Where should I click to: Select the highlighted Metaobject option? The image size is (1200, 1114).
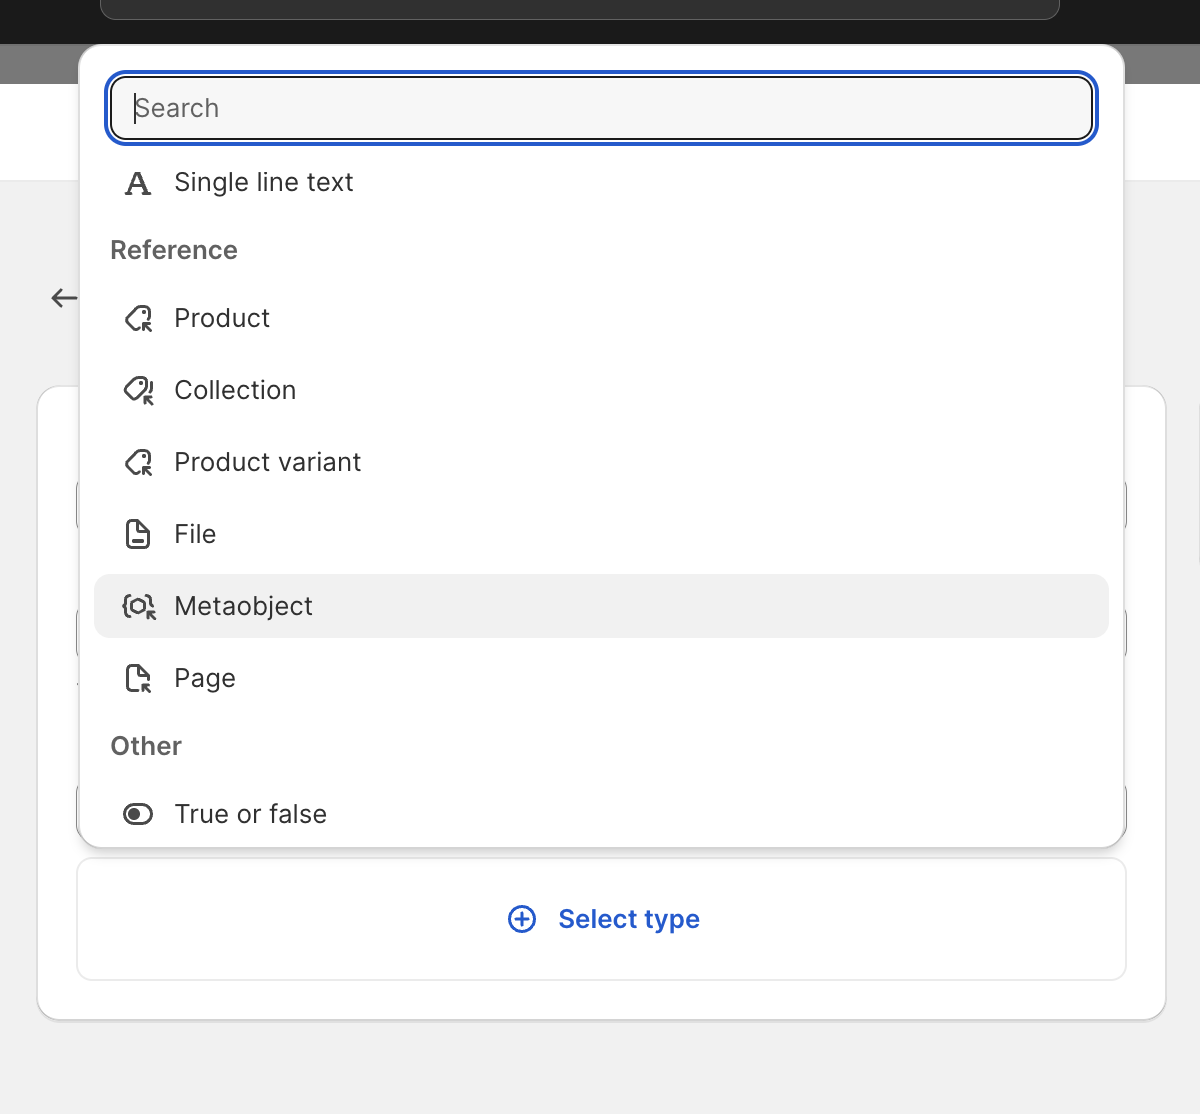coord(602,606)
